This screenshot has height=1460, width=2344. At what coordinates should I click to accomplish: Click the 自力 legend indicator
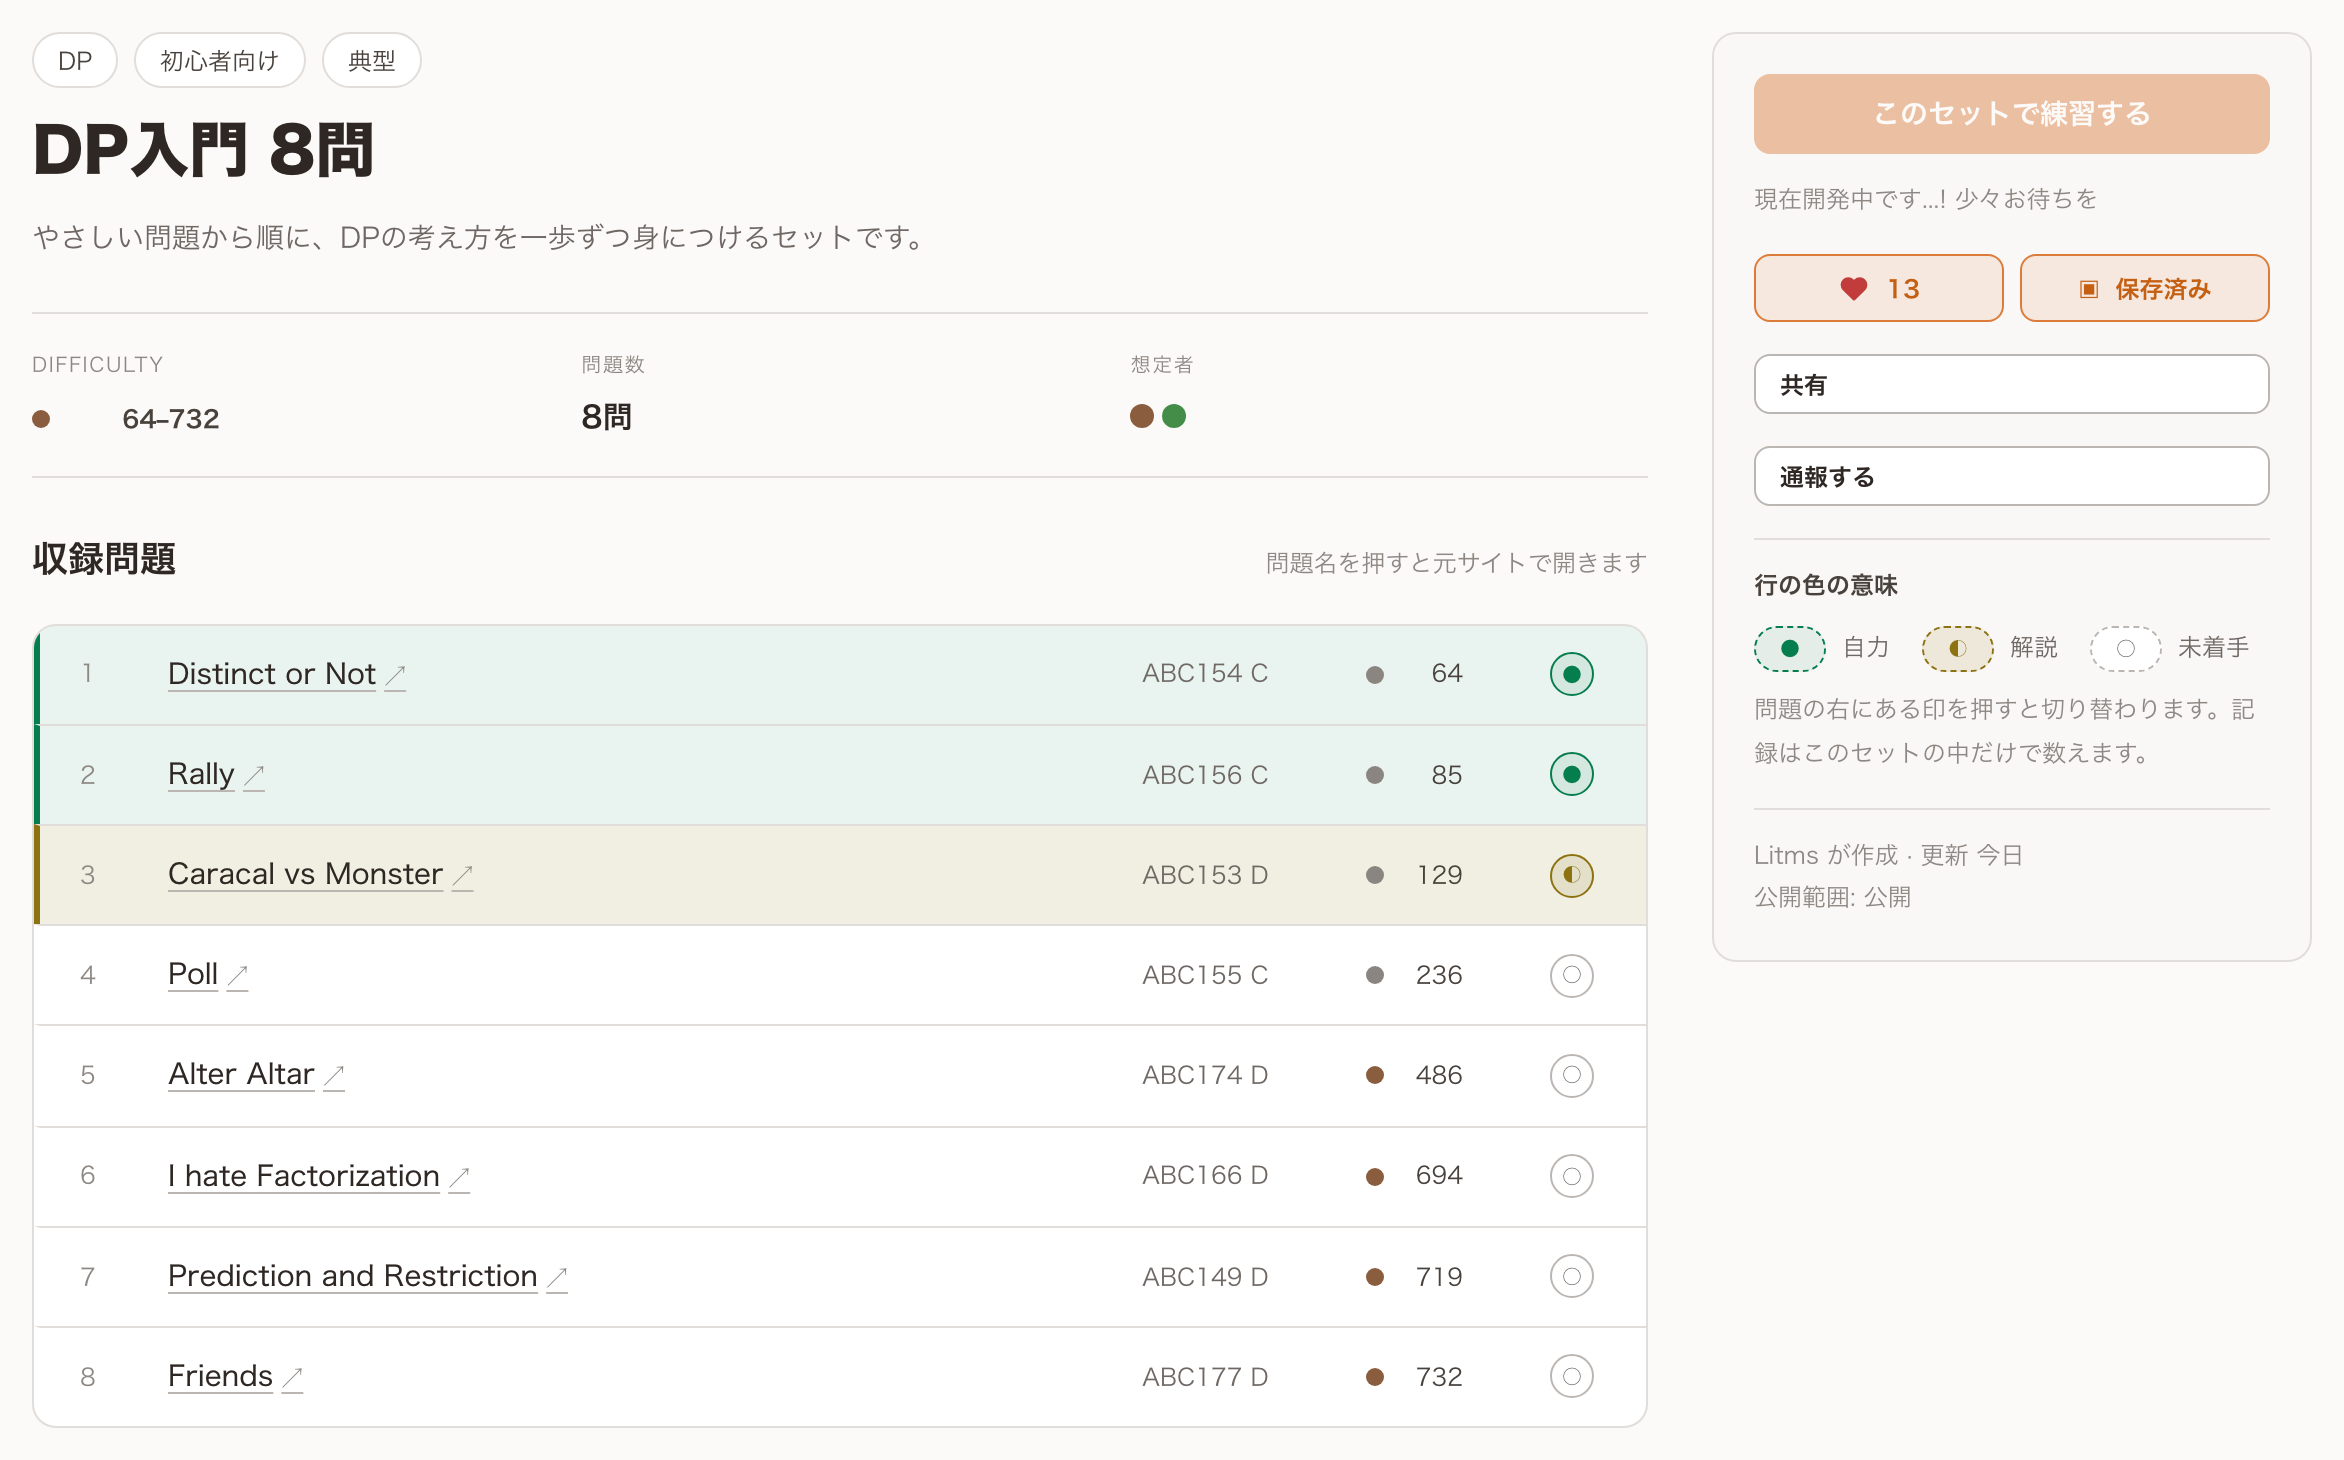(1789, 648)
